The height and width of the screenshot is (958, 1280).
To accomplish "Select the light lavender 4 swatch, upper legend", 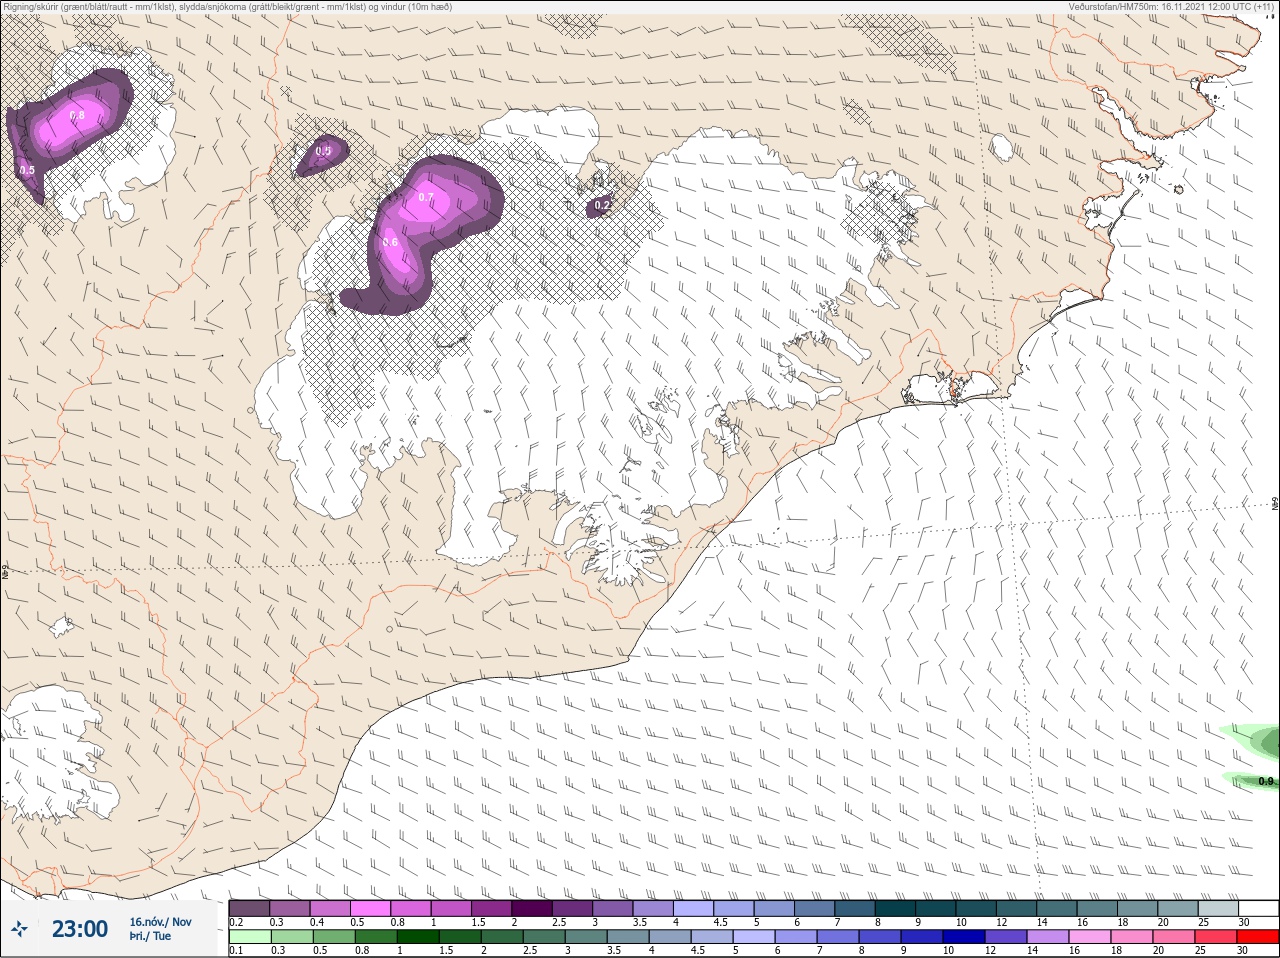I will point(694,908).
